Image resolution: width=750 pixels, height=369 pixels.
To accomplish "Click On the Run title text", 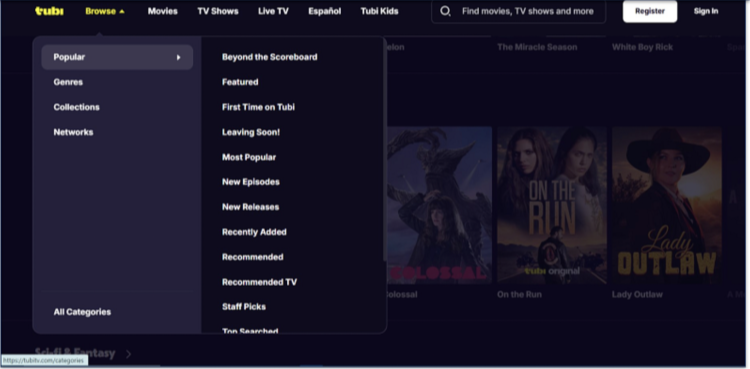I will (x=519, y=294).
